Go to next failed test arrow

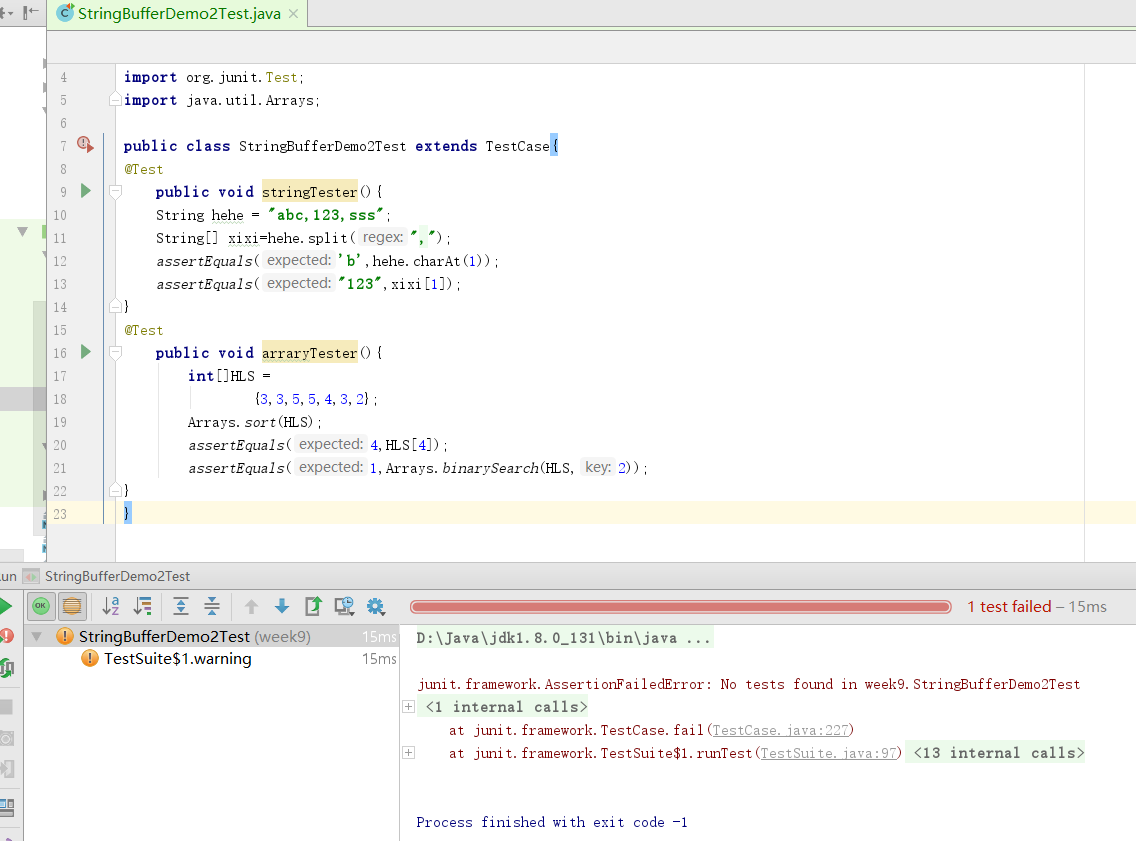tap(282, 606)
